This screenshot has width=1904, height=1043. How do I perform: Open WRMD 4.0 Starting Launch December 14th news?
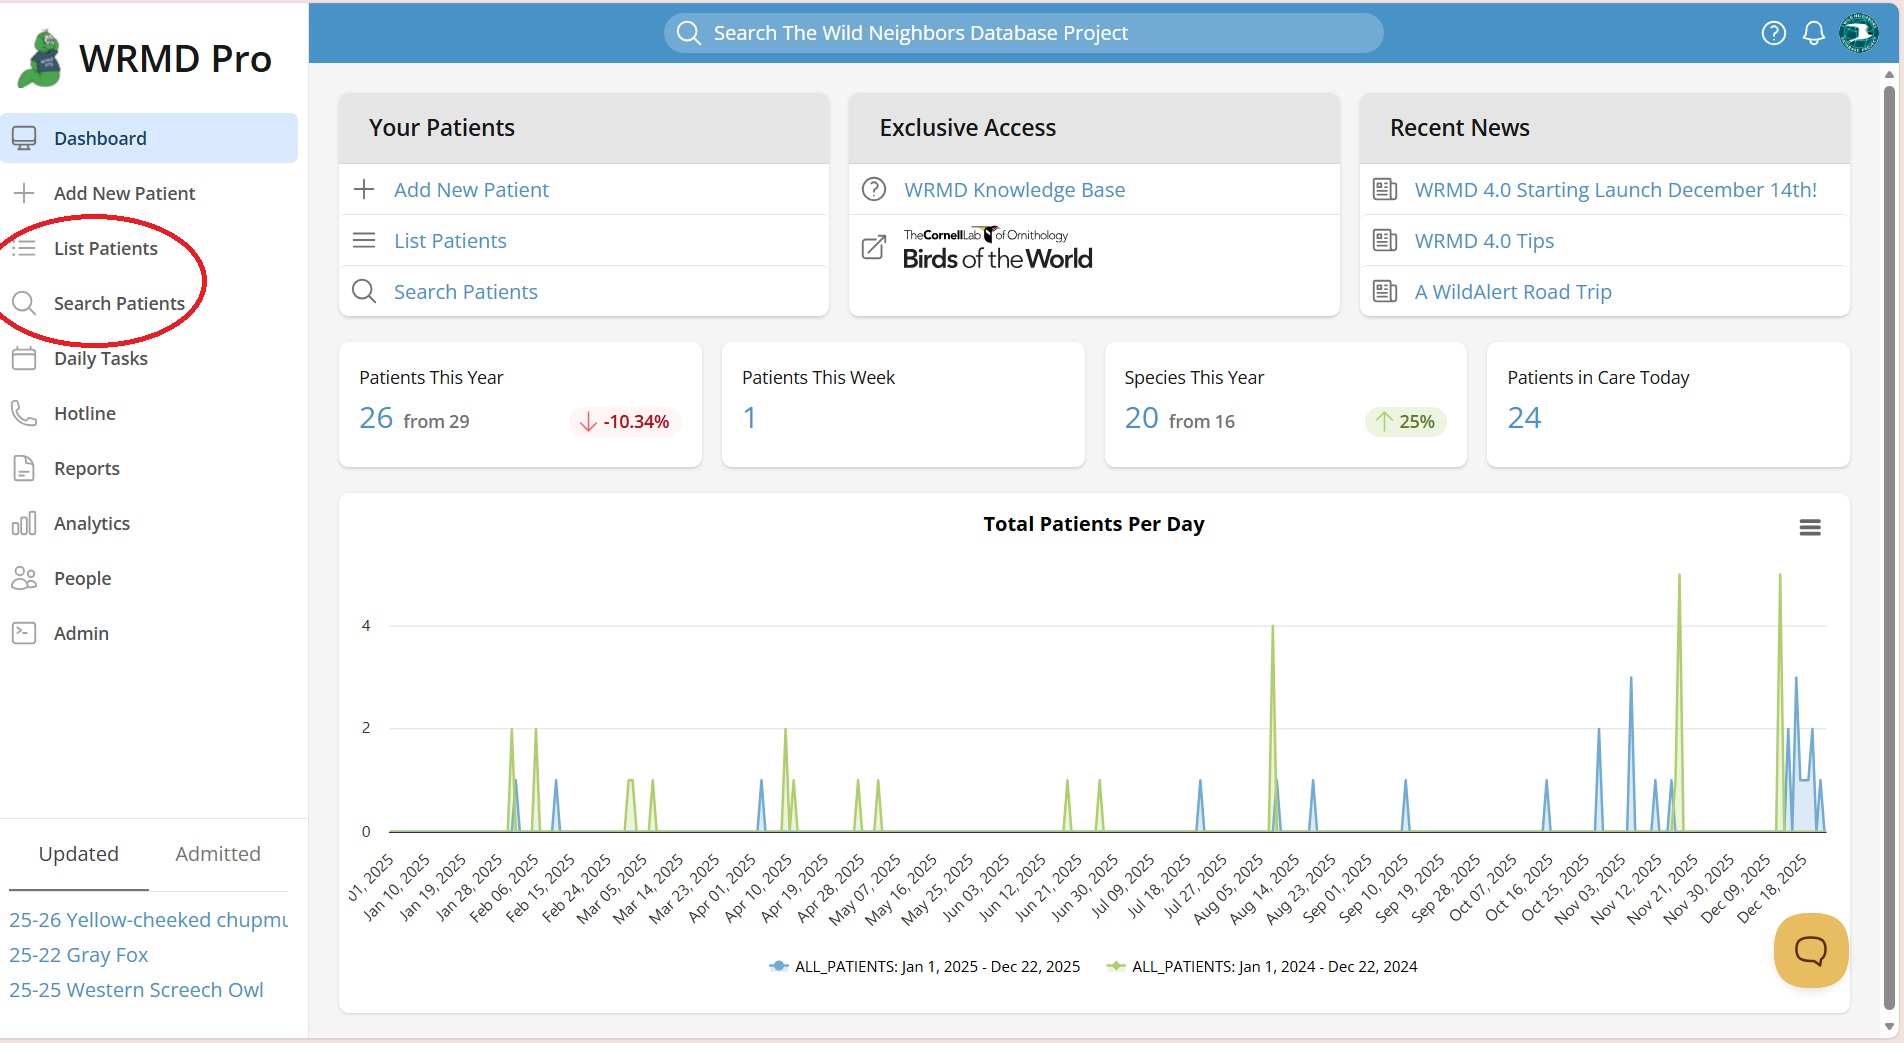coord(1615,189)
